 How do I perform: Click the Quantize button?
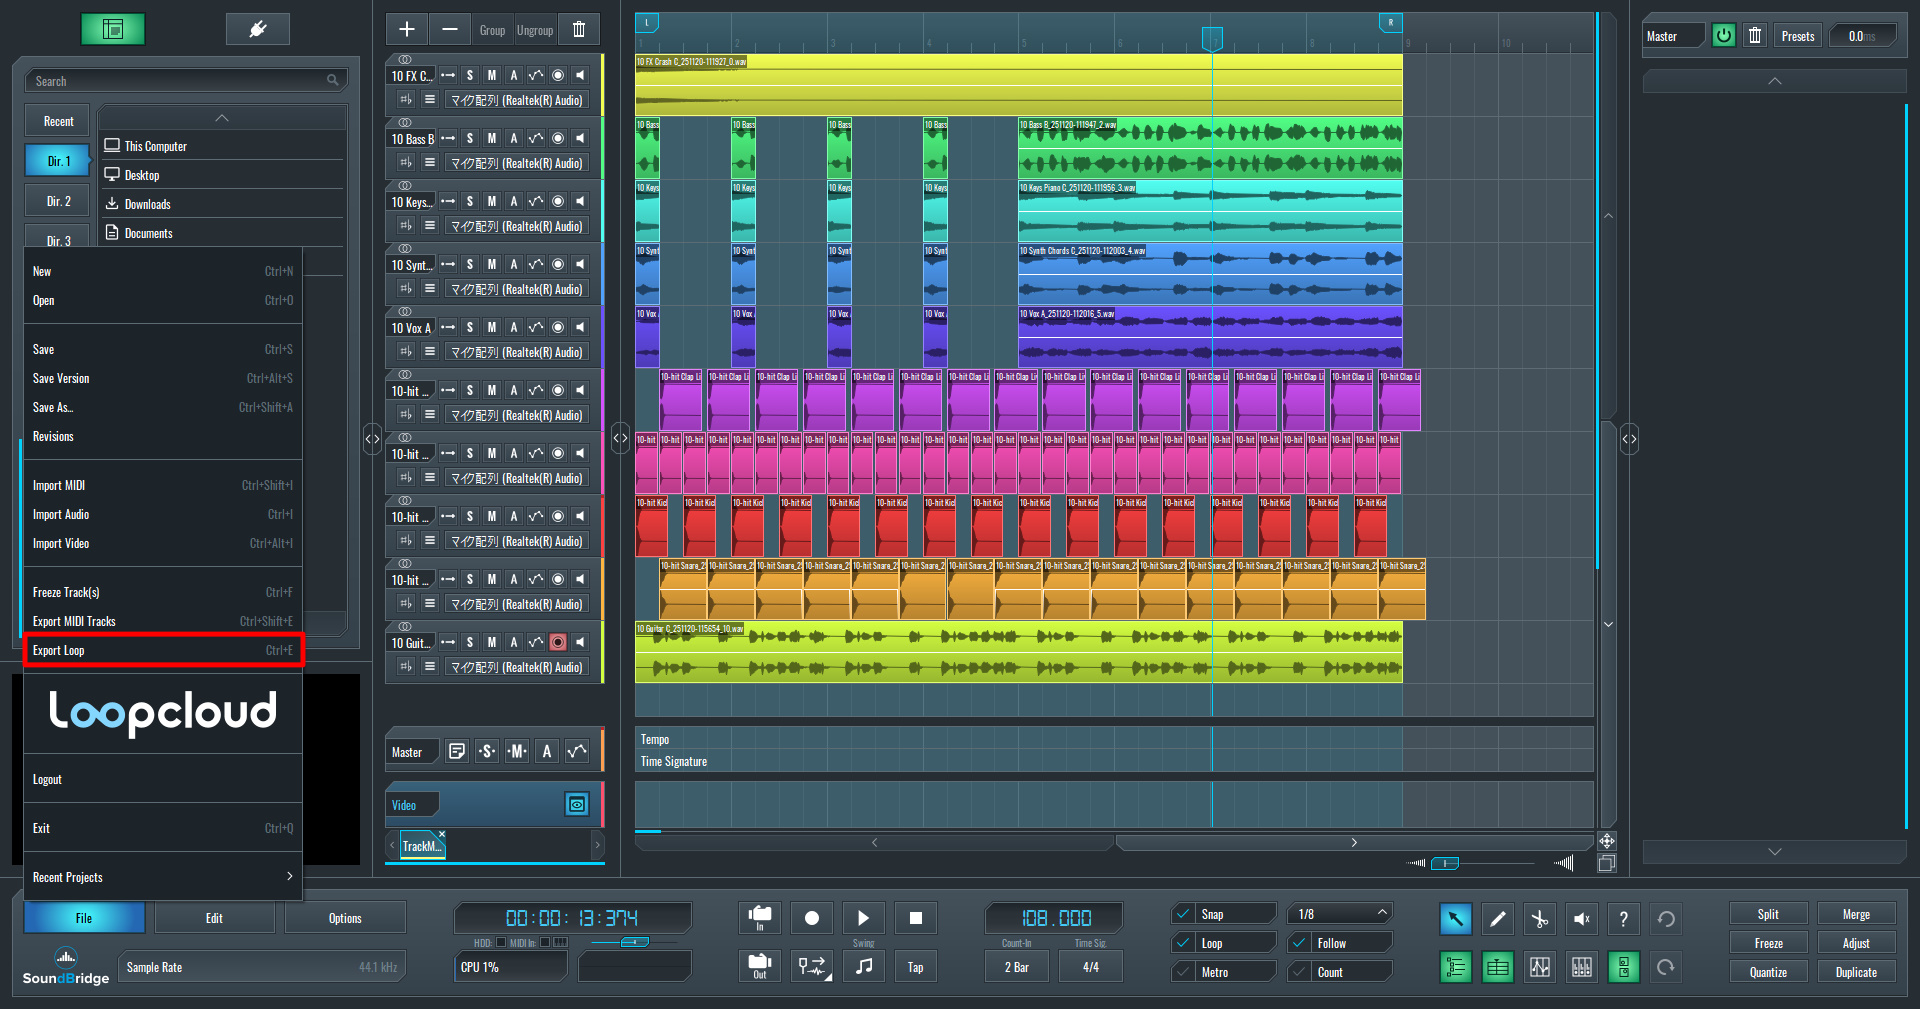point(1768,972)
